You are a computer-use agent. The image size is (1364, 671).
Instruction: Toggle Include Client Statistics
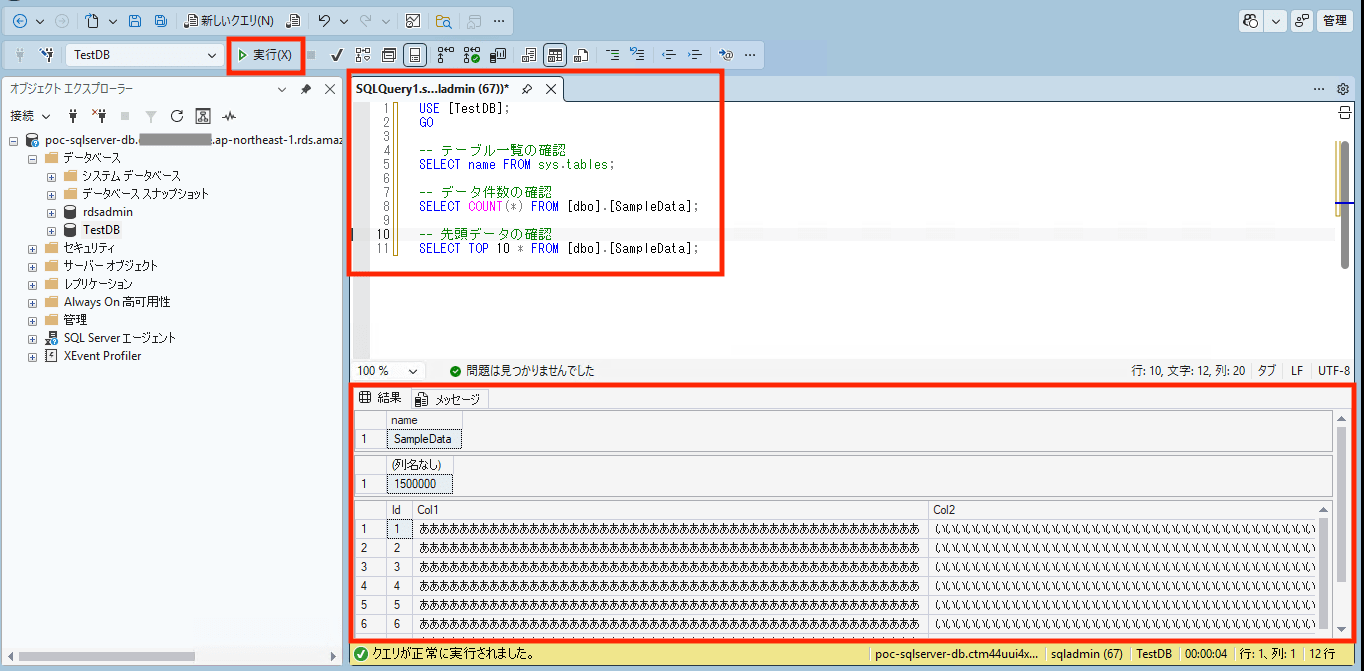pyautogui.click(x=497, y=55)
